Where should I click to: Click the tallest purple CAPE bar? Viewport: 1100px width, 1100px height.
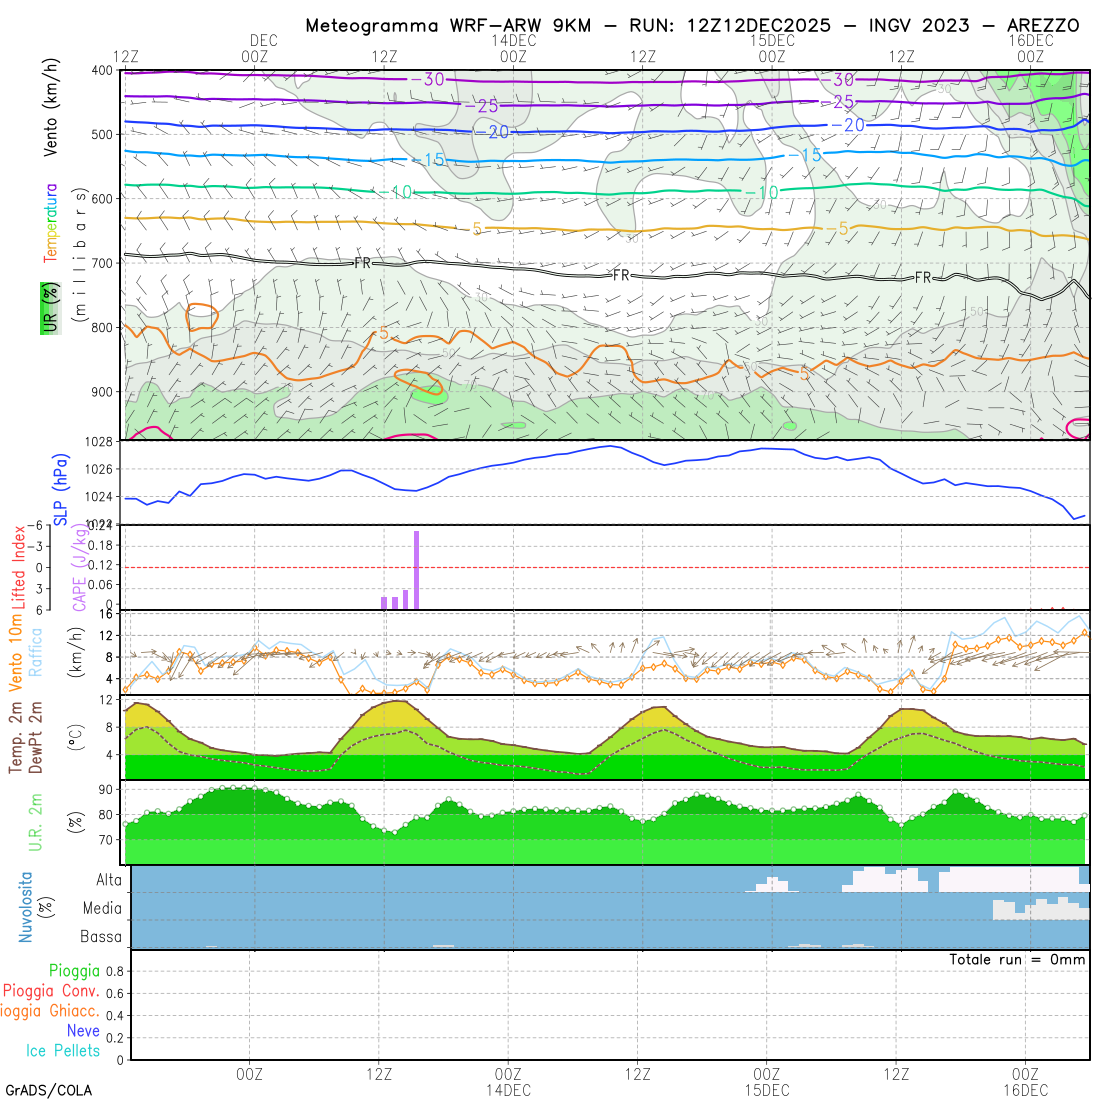(x=416, y=569)
